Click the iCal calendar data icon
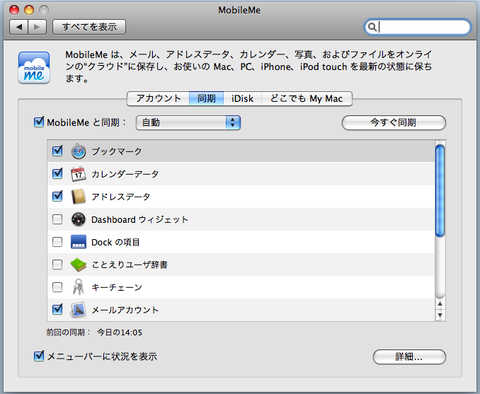 point(78,174)
